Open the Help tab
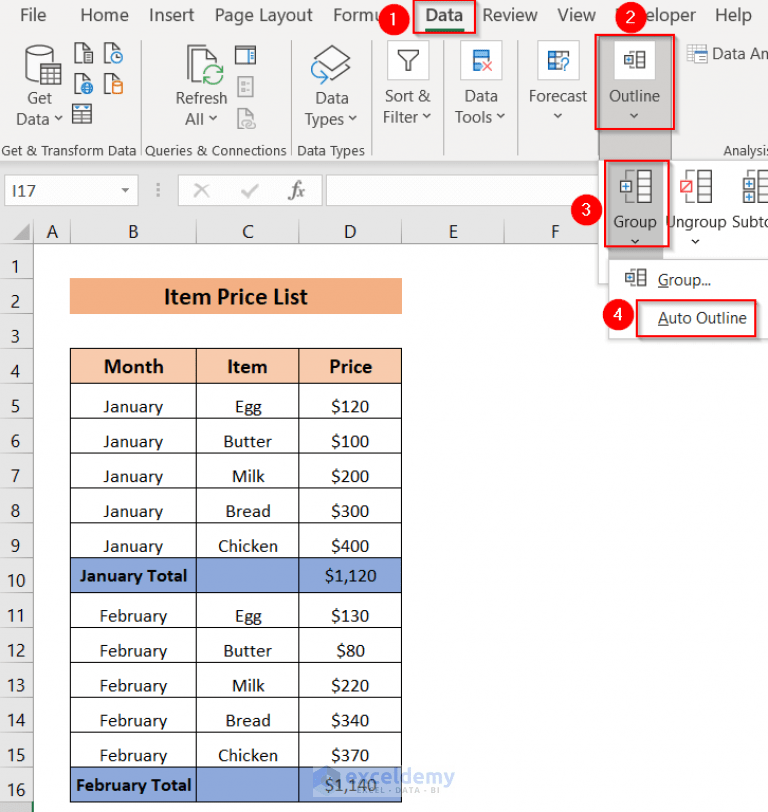768x812 pixels. [x=733, y=15]
